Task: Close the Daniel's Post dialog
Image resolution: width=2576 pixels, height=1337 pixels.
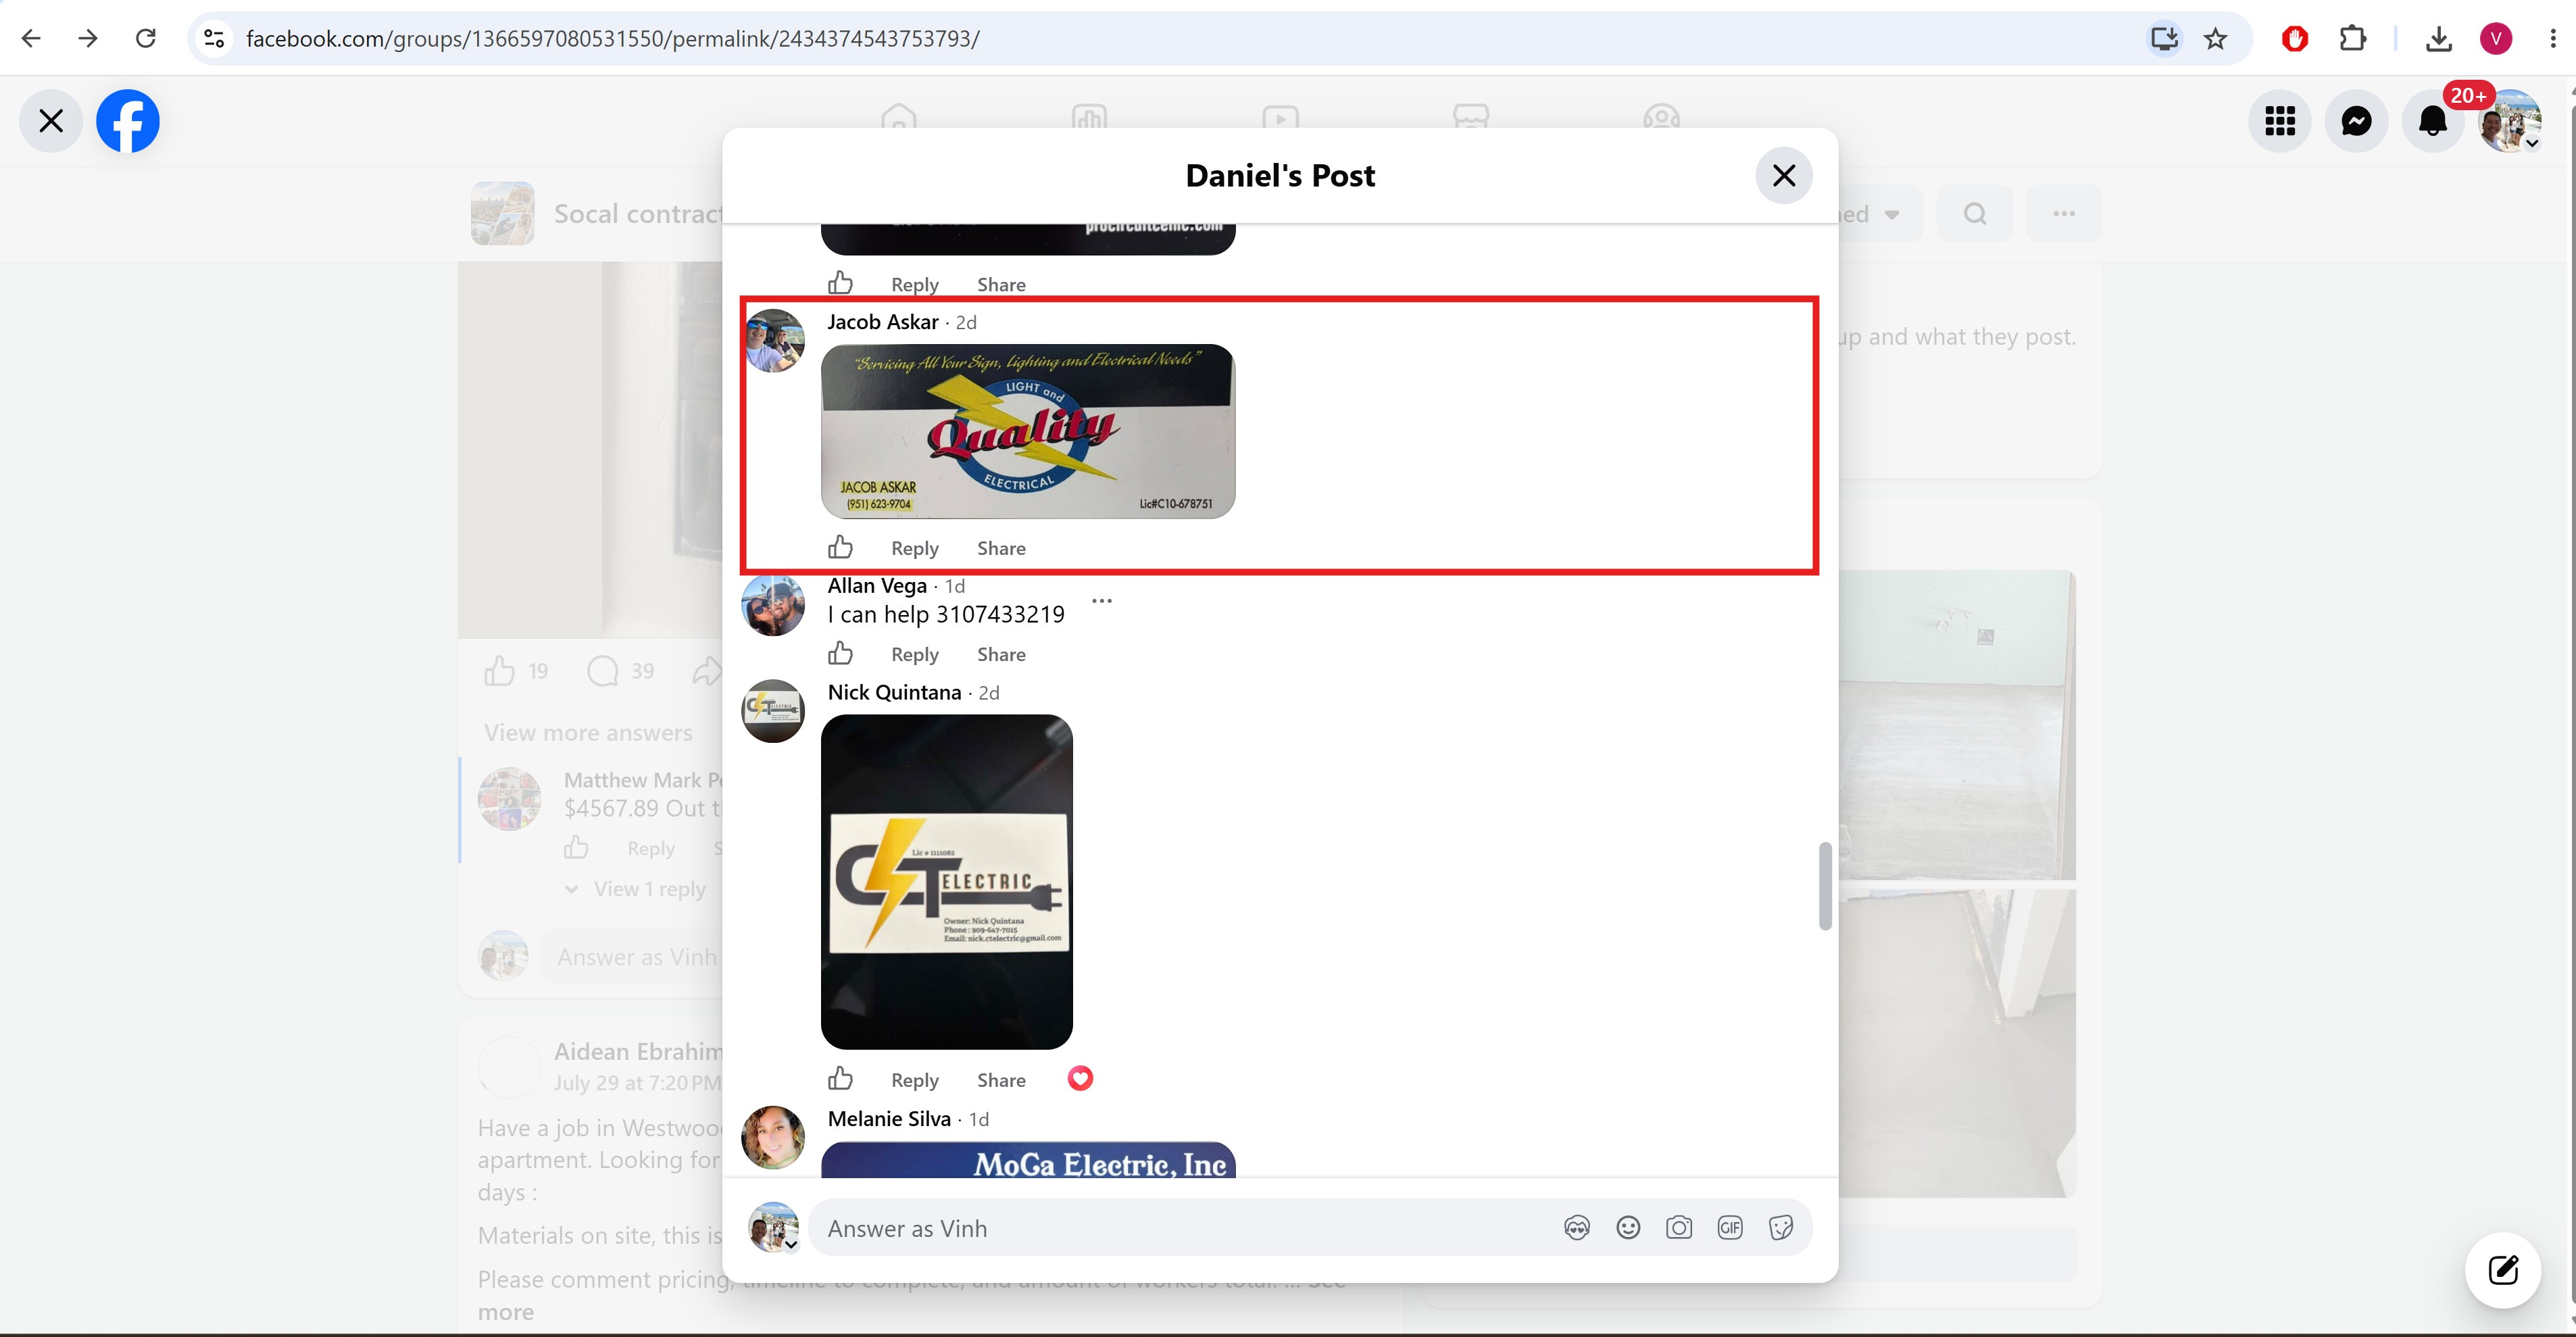Action: click(1784, 175)
